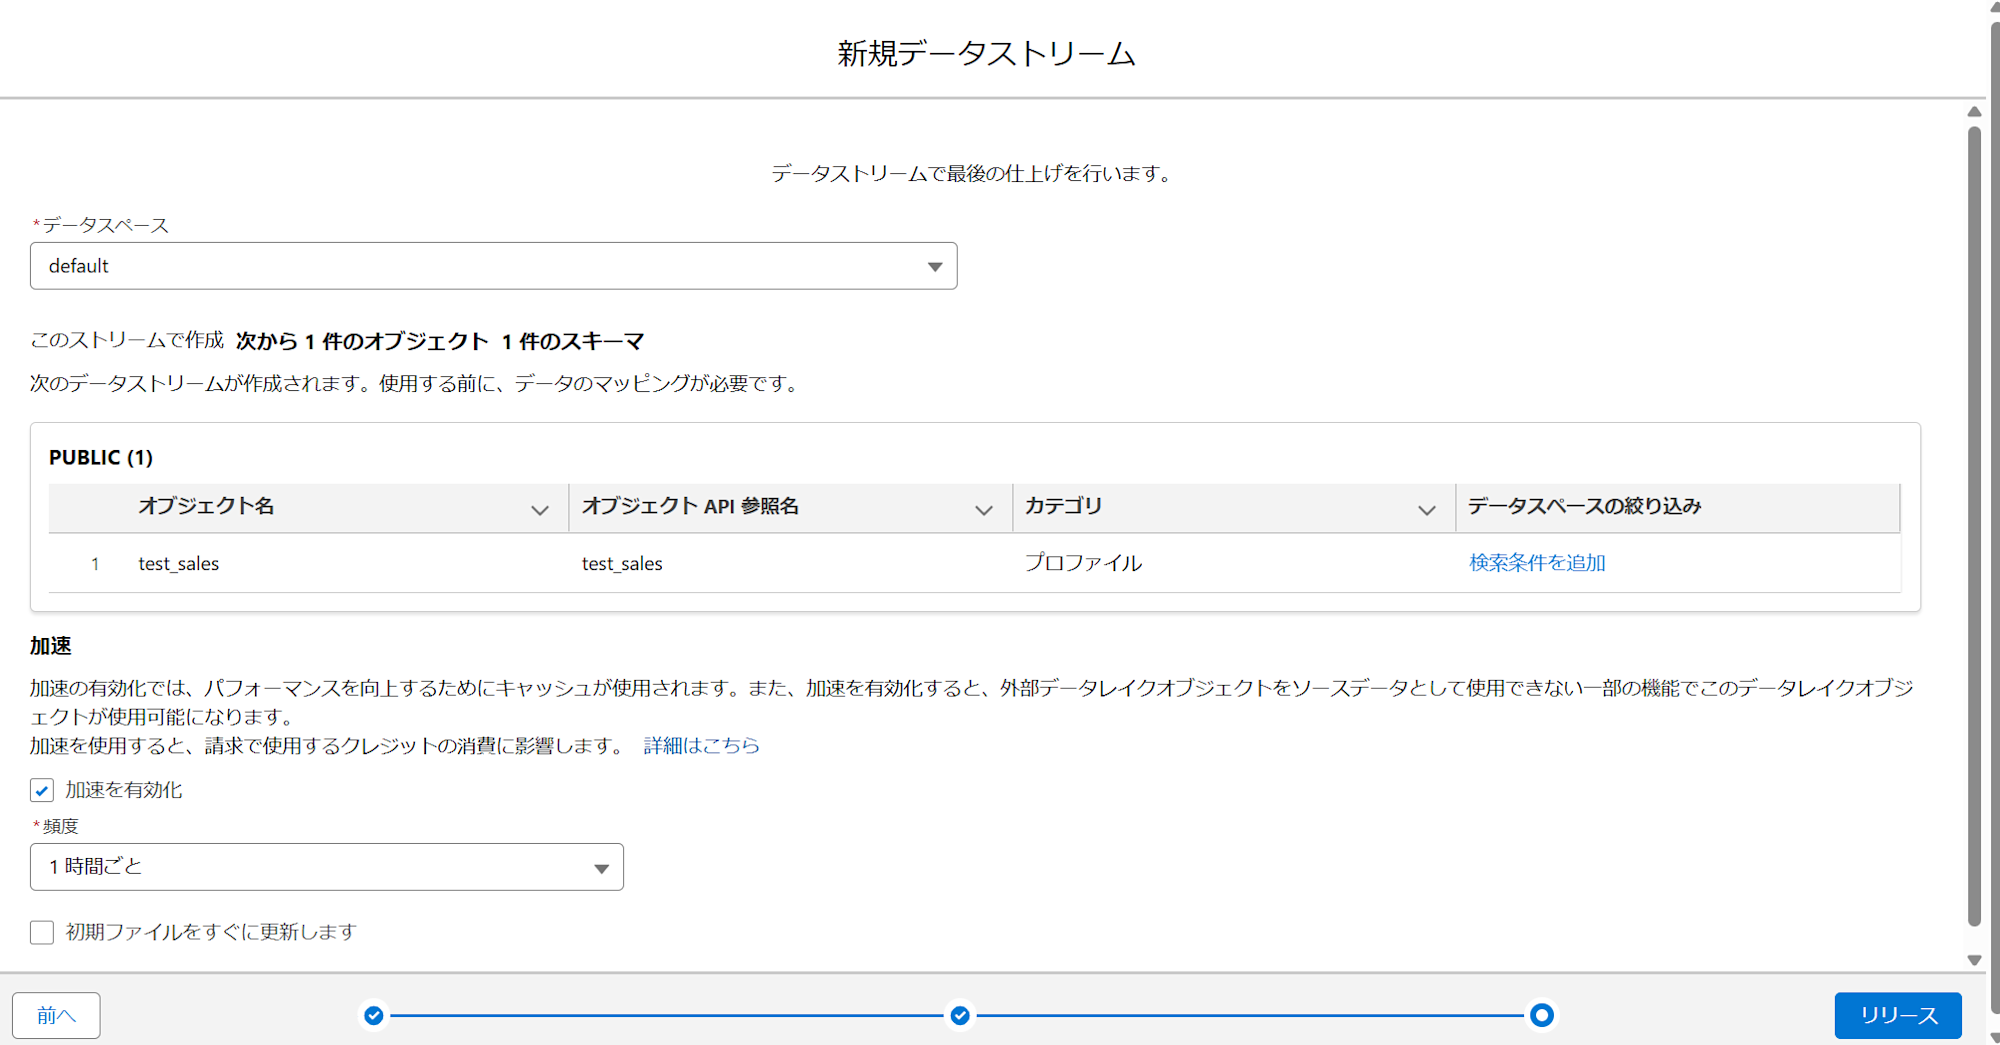Open the 頻度 frequency dropdown
Screen dimensions: 2000x1045
point(326,867)
